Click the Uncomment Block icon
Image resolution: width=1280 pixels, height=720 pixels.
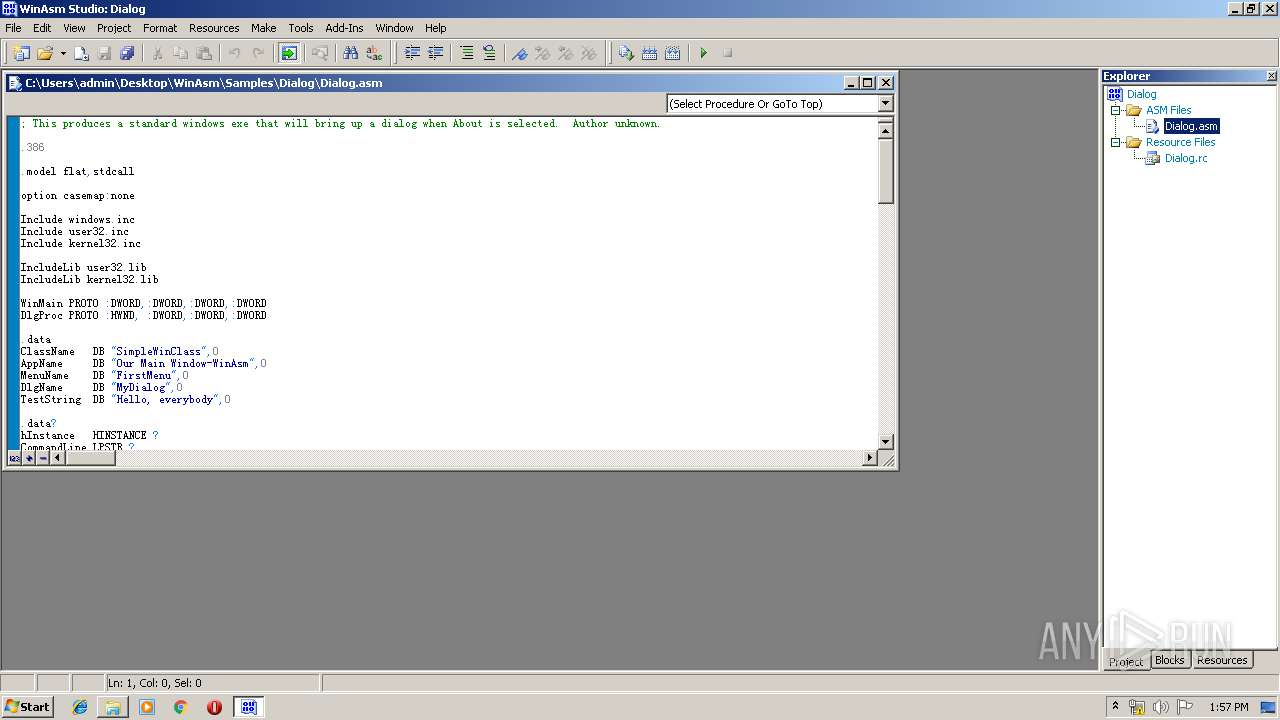pyautogui.click(x=489, y=53)
